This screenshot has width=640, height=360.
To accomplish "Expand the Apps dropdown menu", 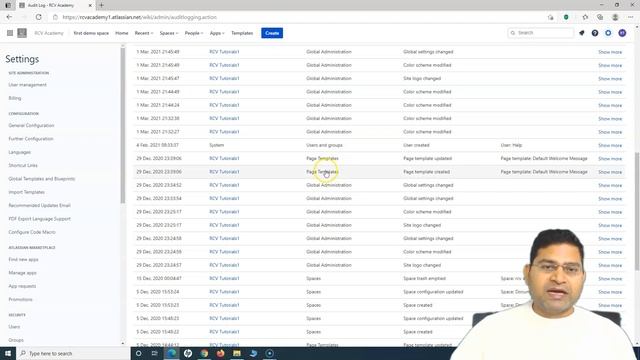I will pyautogui.click(x=217, y=33).
